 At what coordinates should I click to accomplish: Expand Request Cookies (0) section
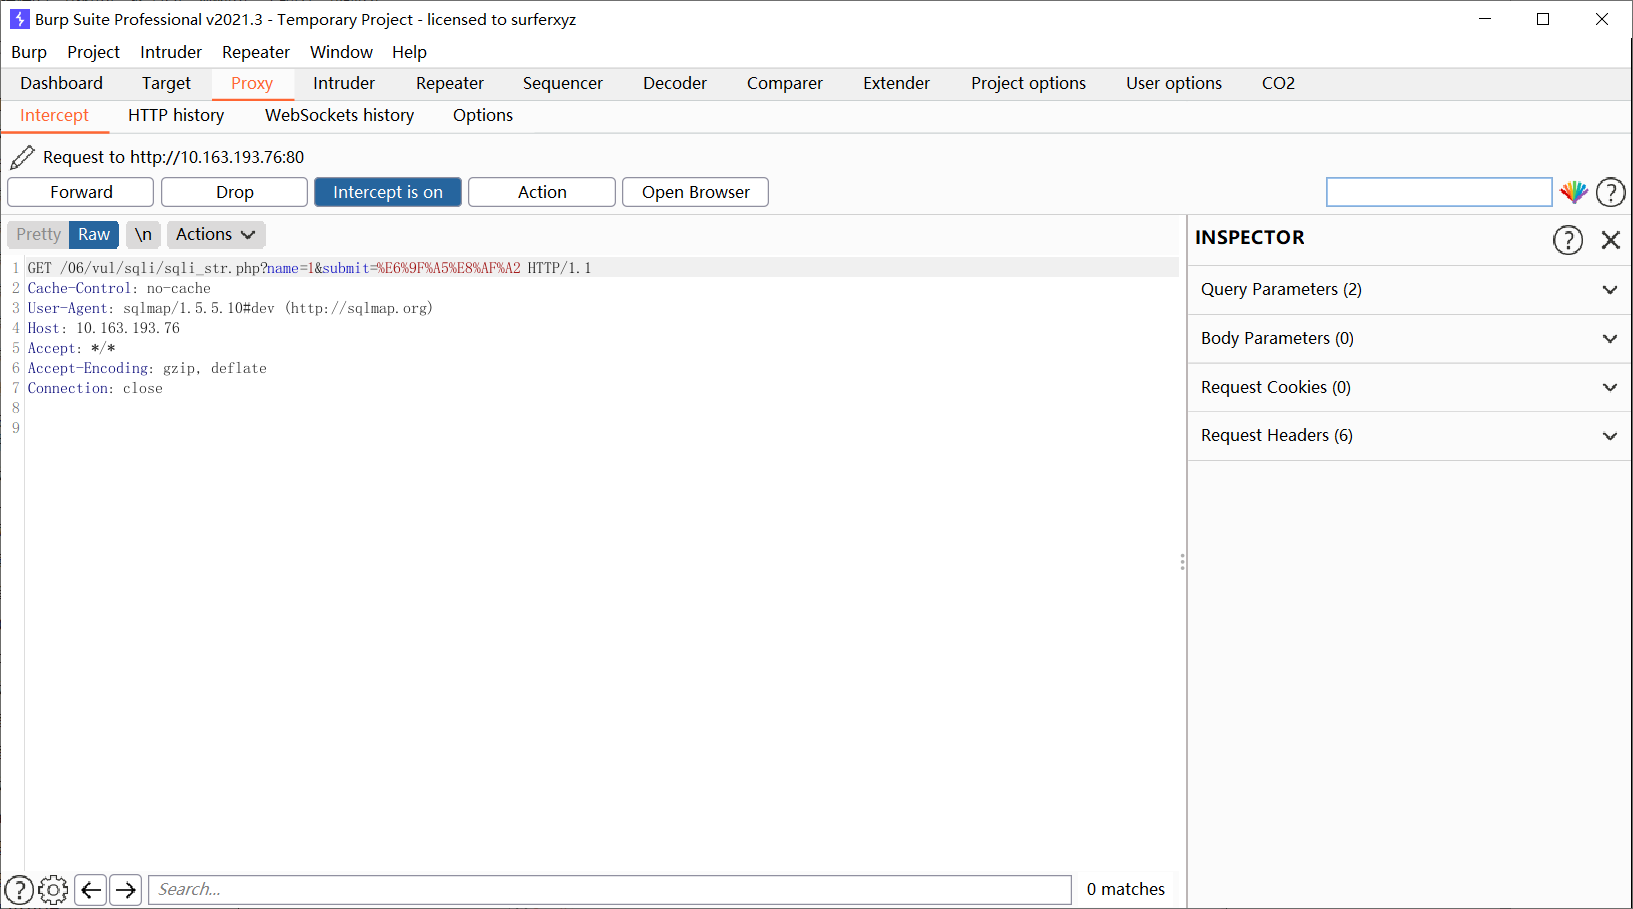pos(1409,388)
